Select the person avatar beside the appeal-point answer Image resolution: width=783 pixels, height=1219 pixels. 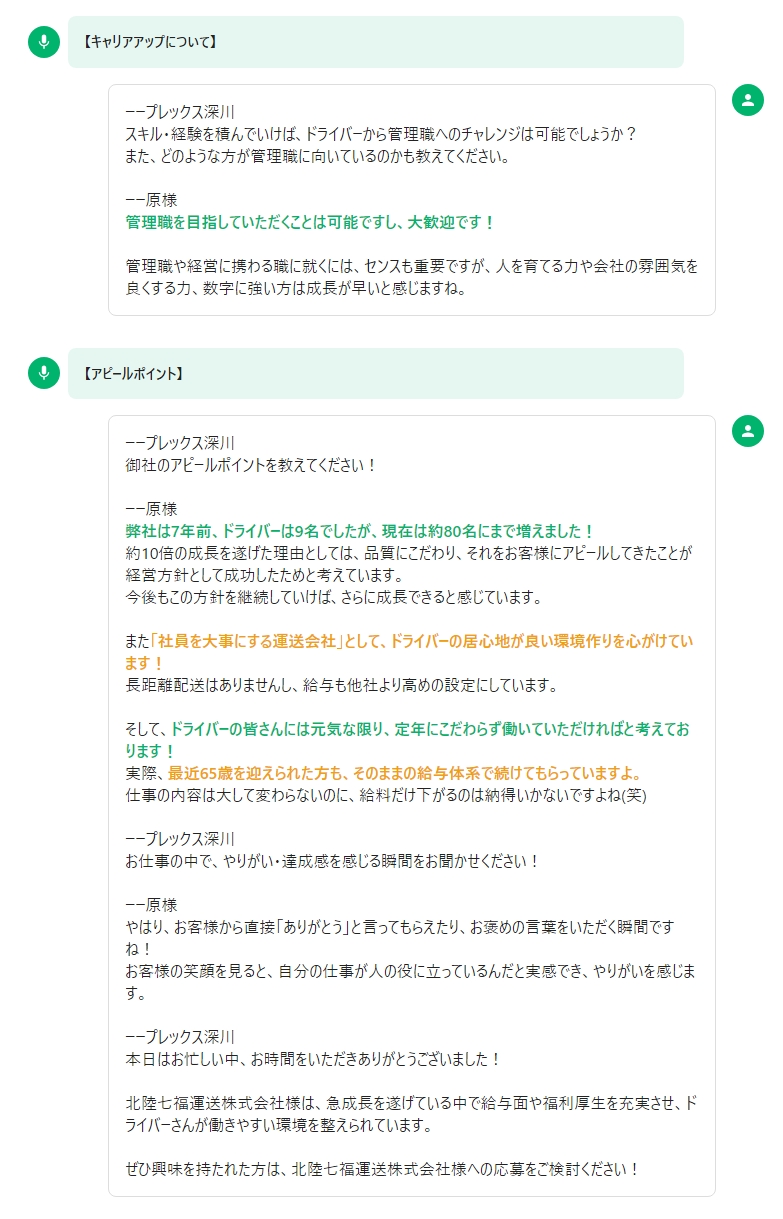(748, 431)
